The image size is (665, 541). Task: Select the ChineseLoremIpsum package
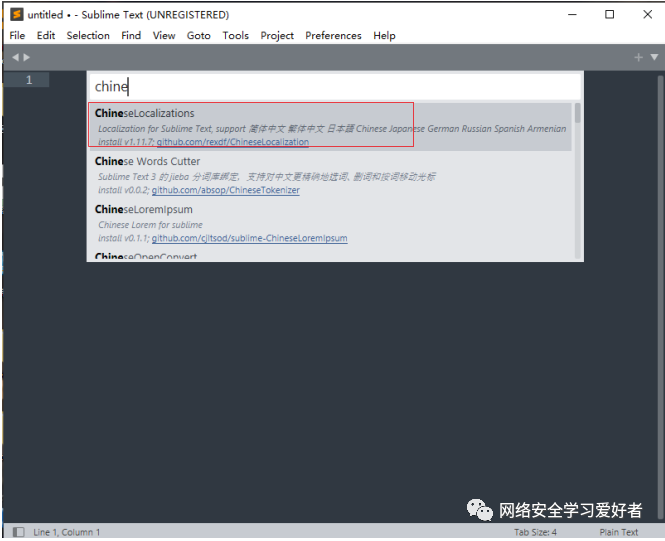point(330,223)
